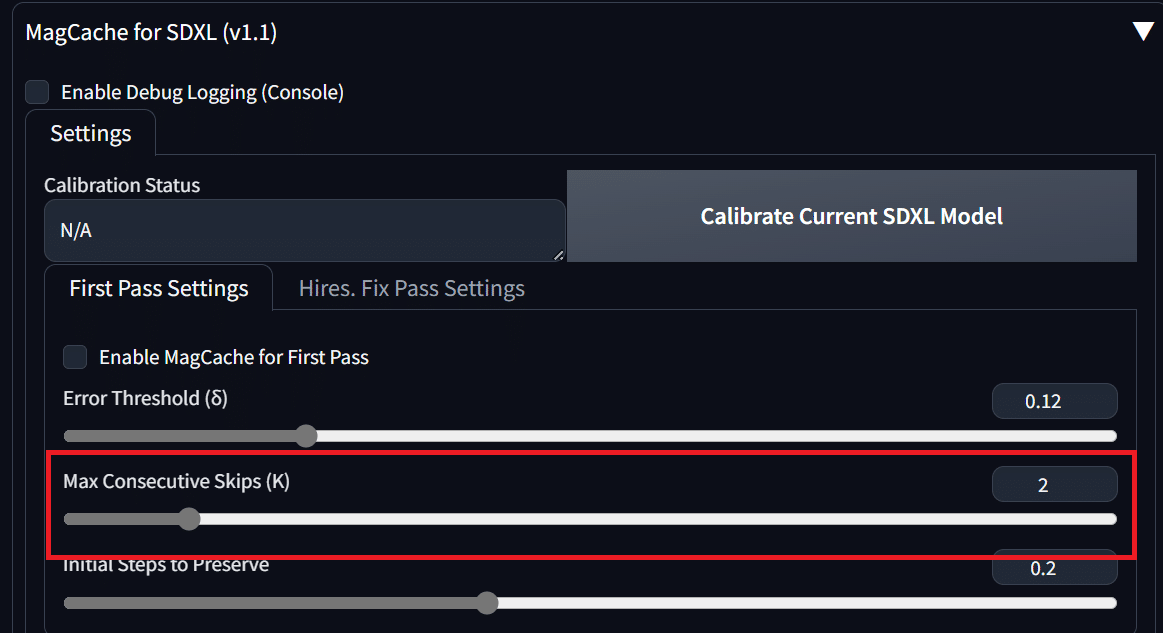Click the Error Threshold slider handle
The width and height of the screenshot is (1163, 633).
306,436
